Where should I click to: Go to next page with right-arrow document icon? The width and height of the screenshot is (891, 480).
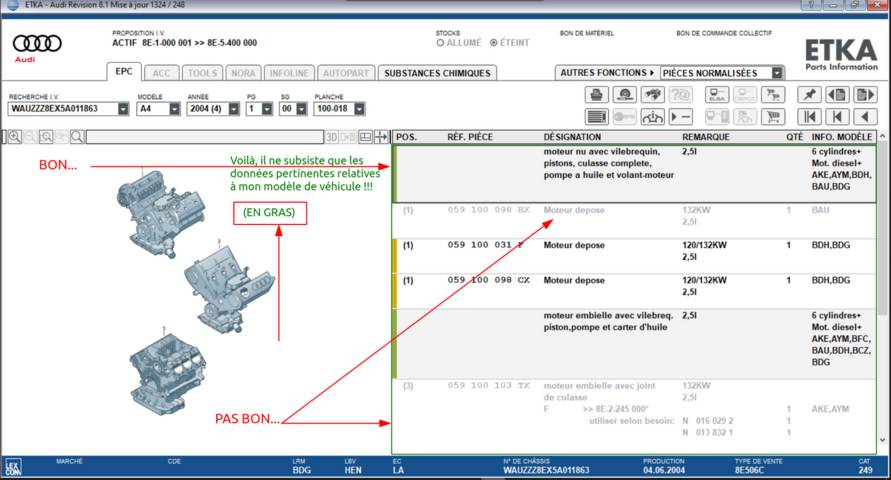coord(865,95)
